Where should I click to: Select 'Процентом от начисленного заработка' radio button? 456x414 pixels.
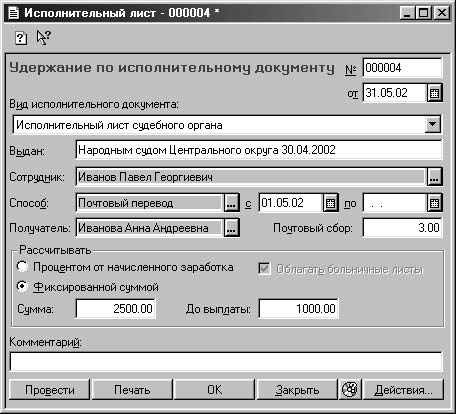(22, 267)
